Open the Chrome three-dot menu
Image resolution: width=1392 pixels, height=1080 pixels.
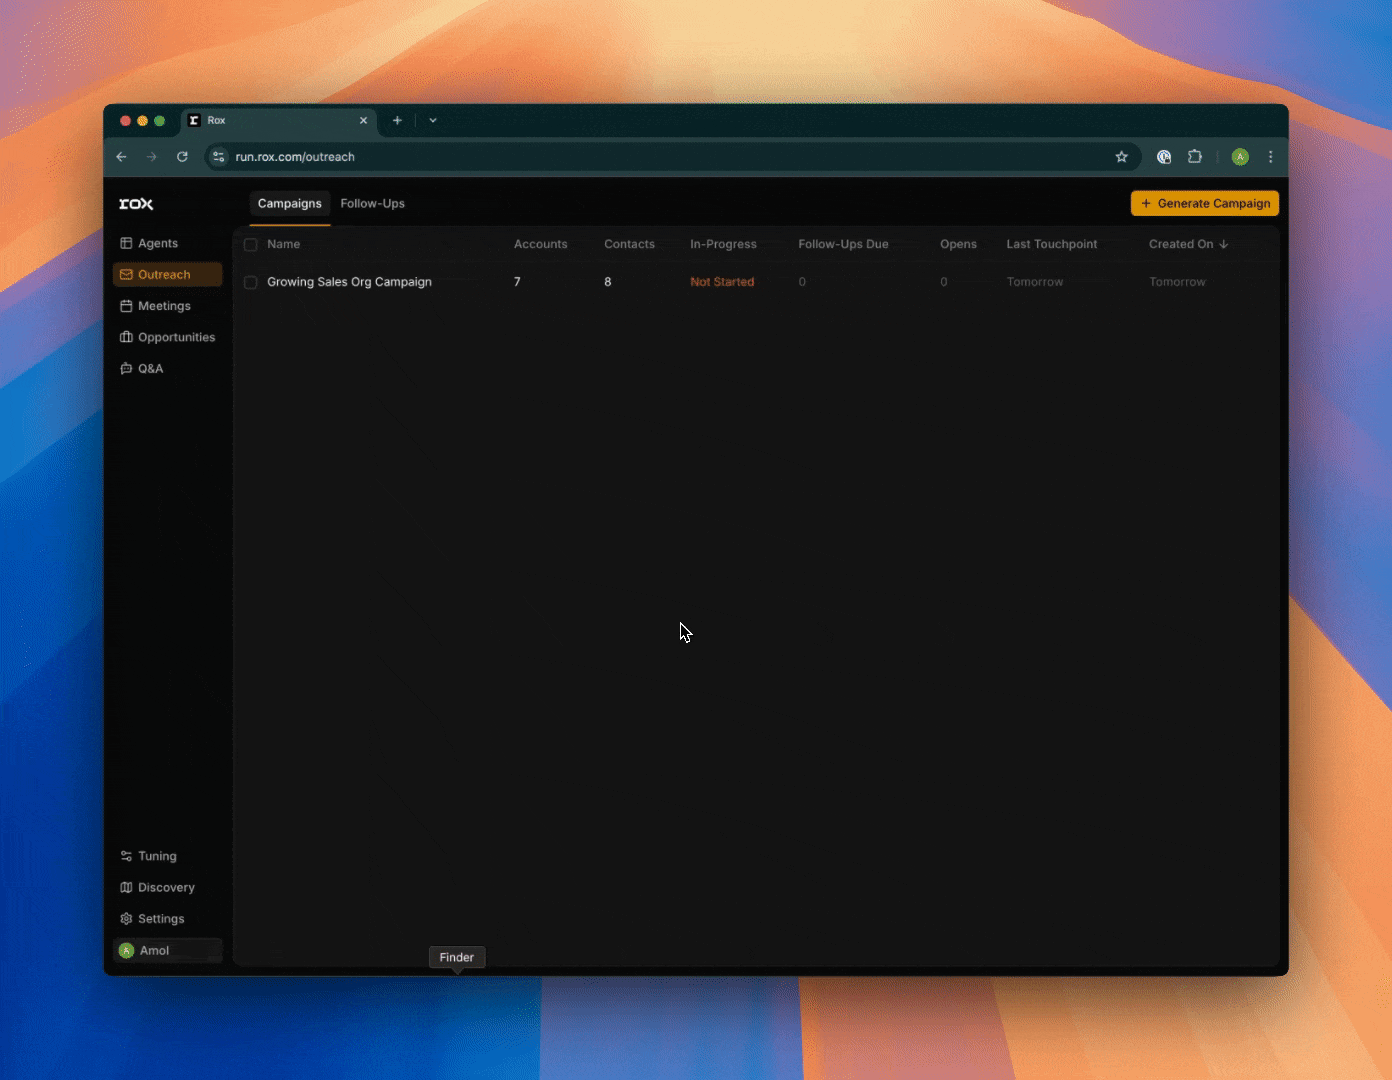[x=1270, y=157]
